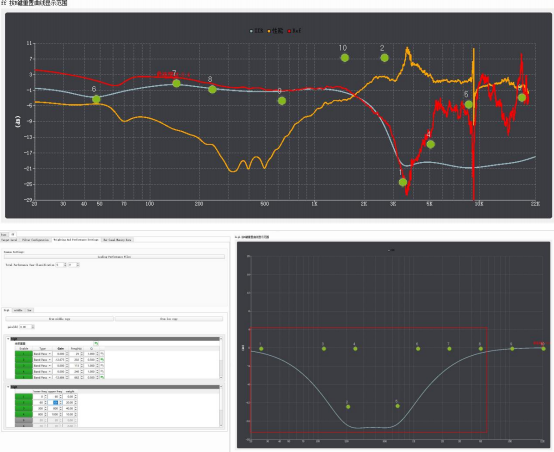Select filter node 1 on the top chart
The width and height of the screenshot is (554, 452).
(403, 182)
